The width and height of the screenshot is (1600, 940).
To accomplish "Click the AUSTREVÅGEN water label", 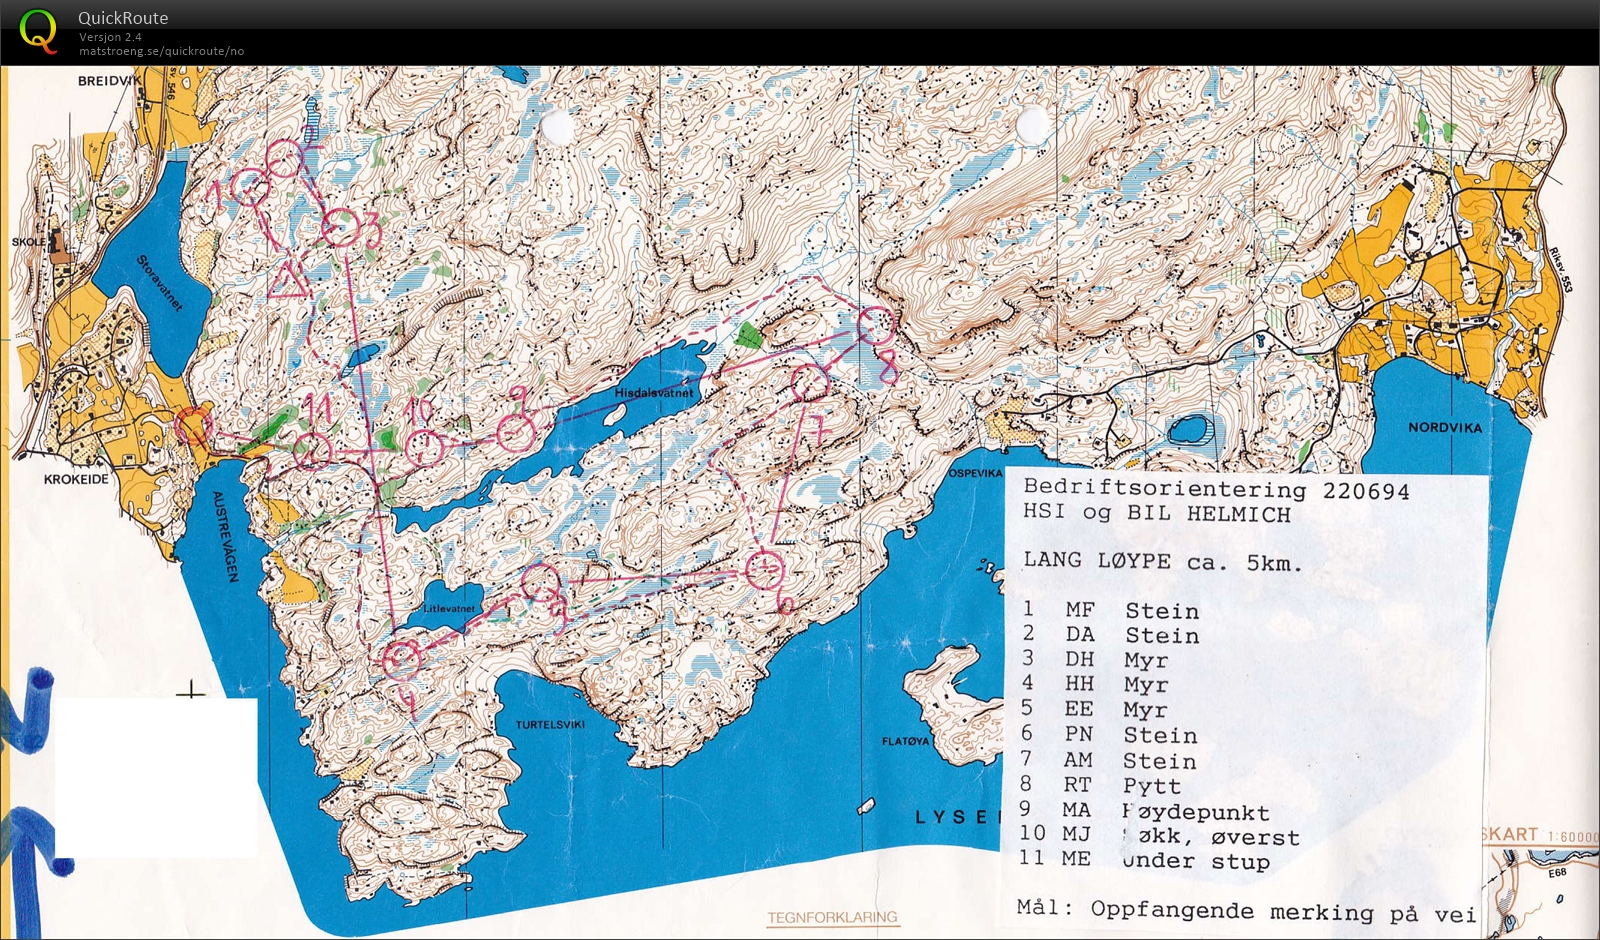I will click(224, 536).
